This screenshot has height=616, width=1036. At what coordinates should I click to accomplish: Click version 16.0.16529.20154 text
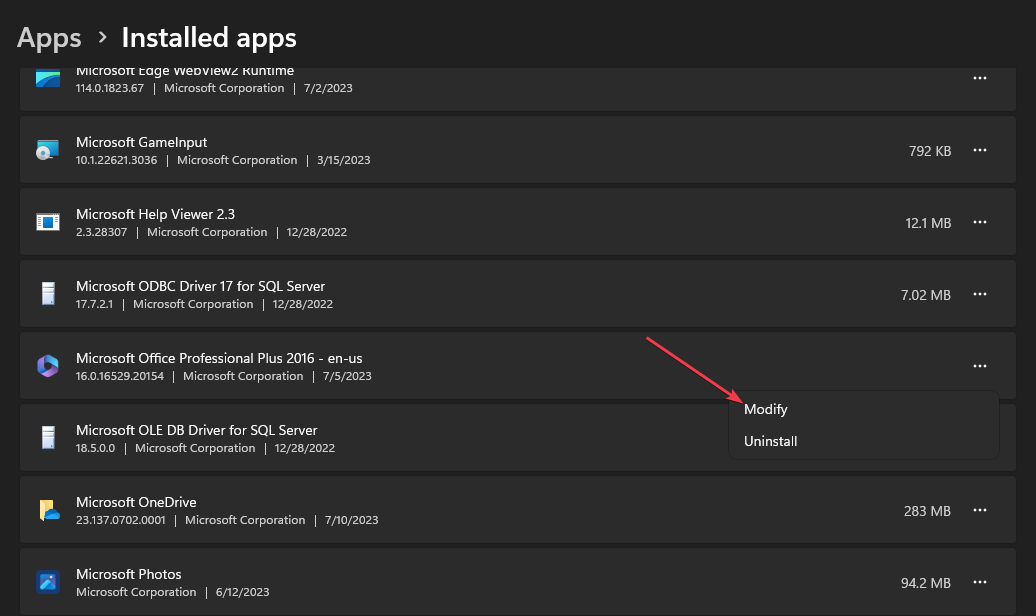[x=120, y=376]
